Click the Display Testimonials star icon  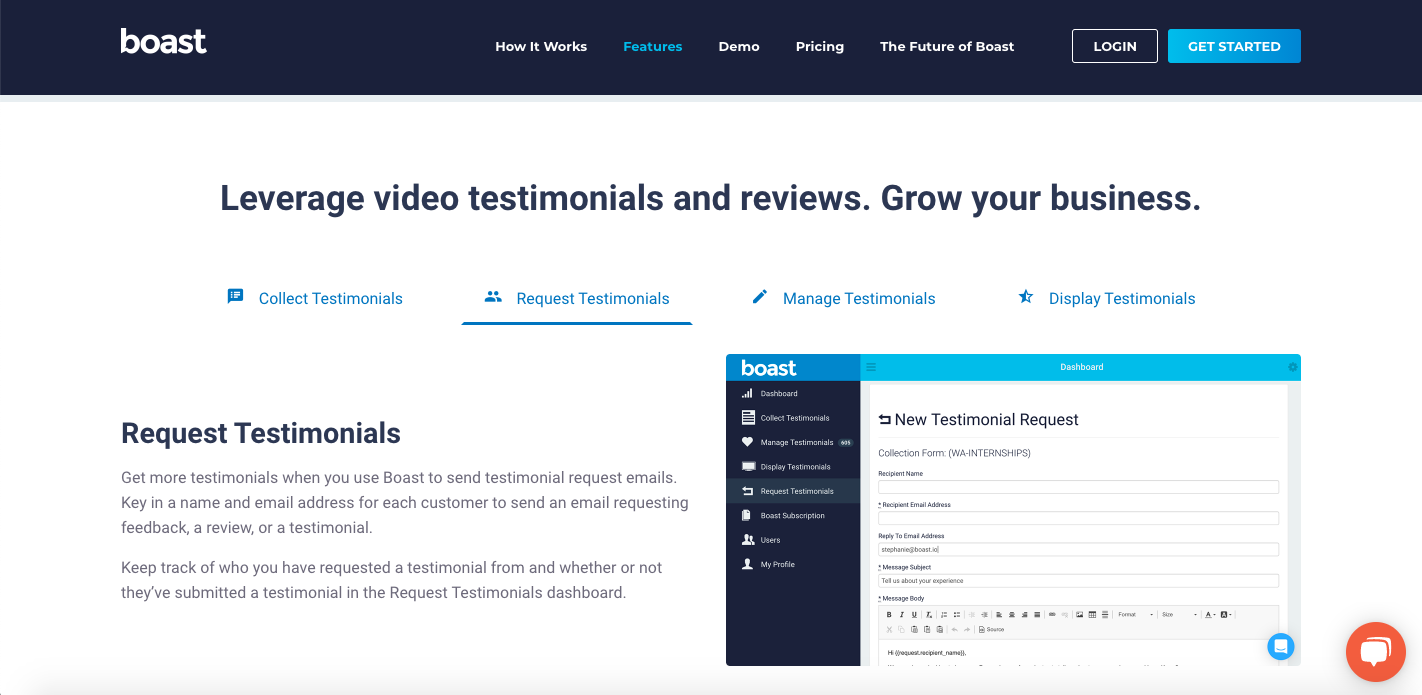(x=1025, y=296)
